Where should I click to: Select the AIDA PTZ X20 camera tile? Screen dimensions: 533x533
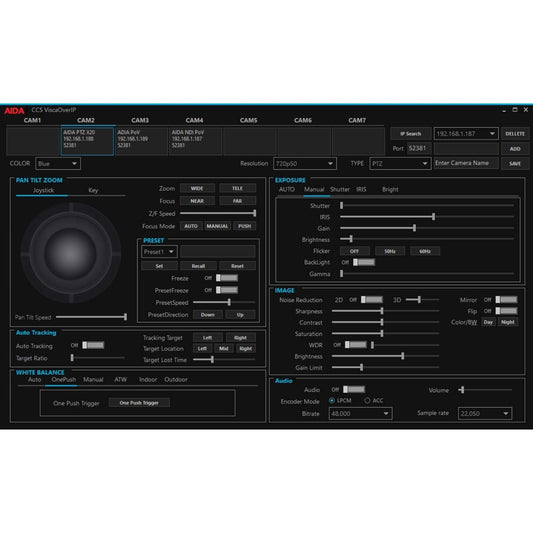pos(87,141)
